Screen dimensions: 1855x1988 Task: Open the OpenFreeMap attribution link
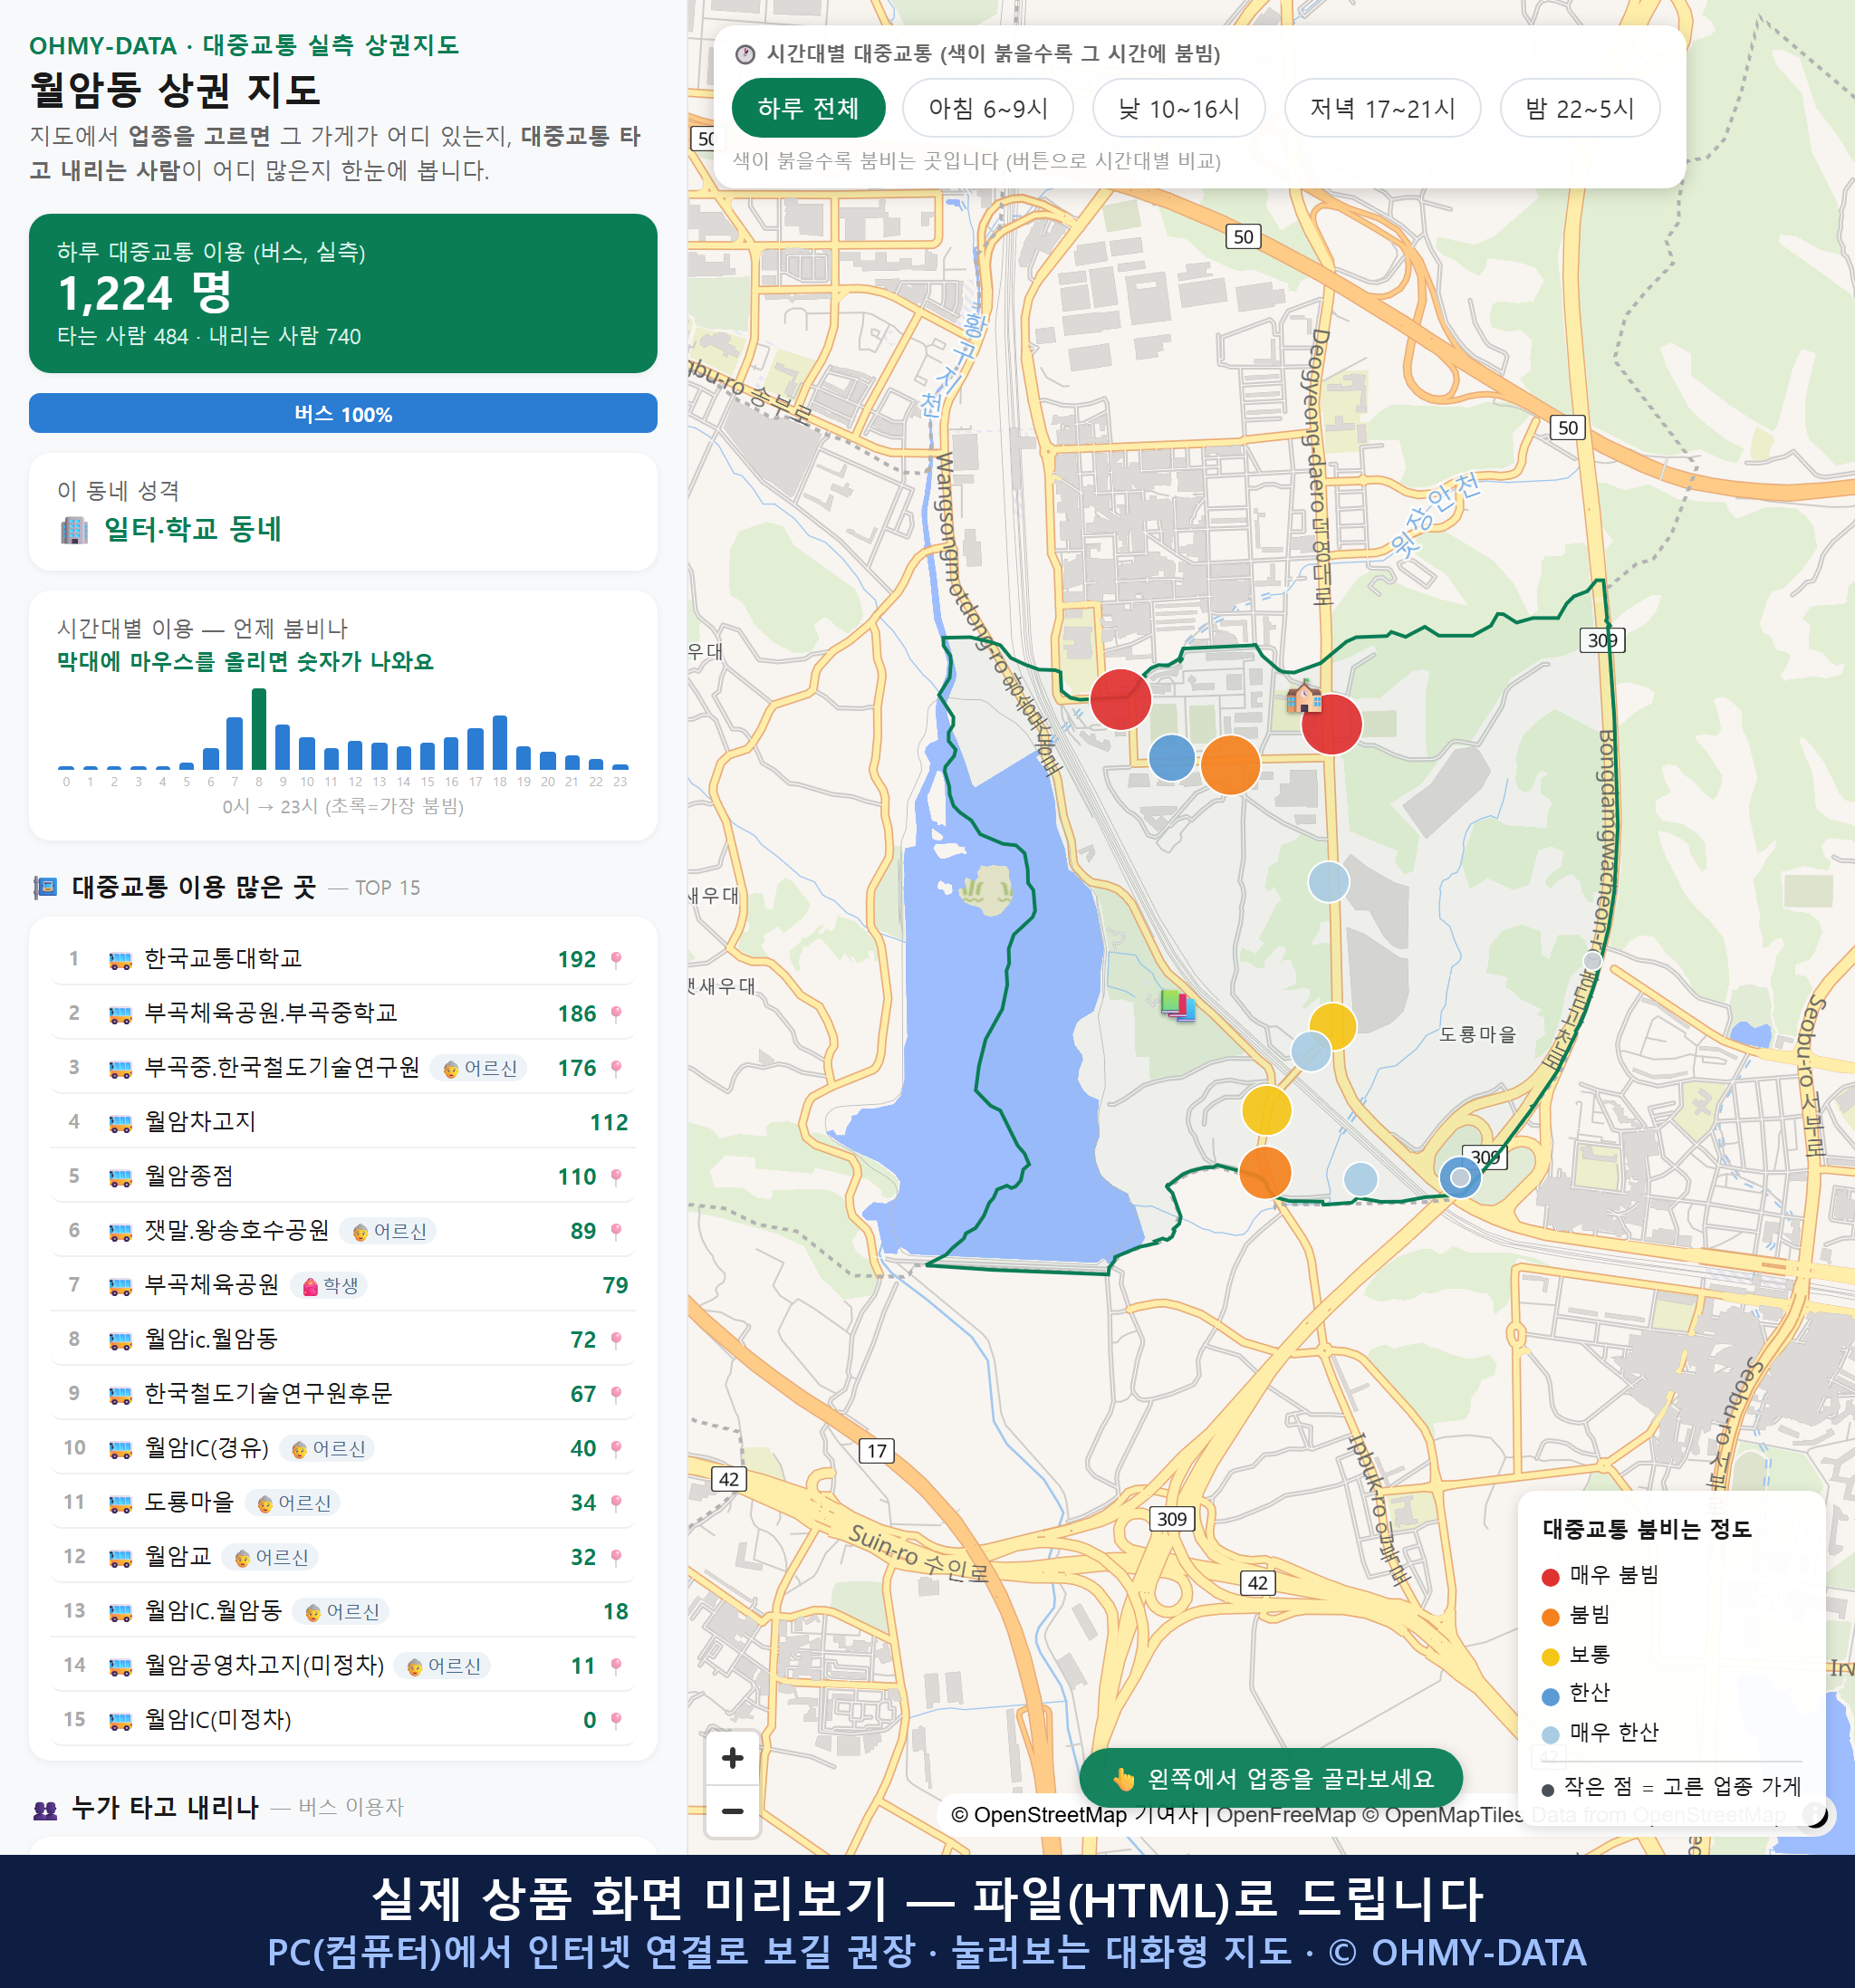(1286, 1814)
